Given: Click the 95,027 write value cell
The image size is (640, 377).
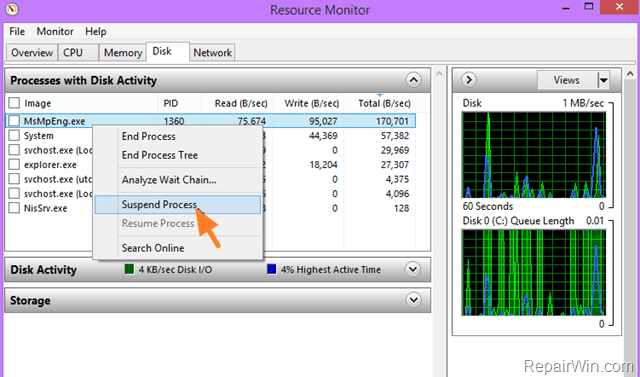Looking at the screenshot, I should (323, 121).
